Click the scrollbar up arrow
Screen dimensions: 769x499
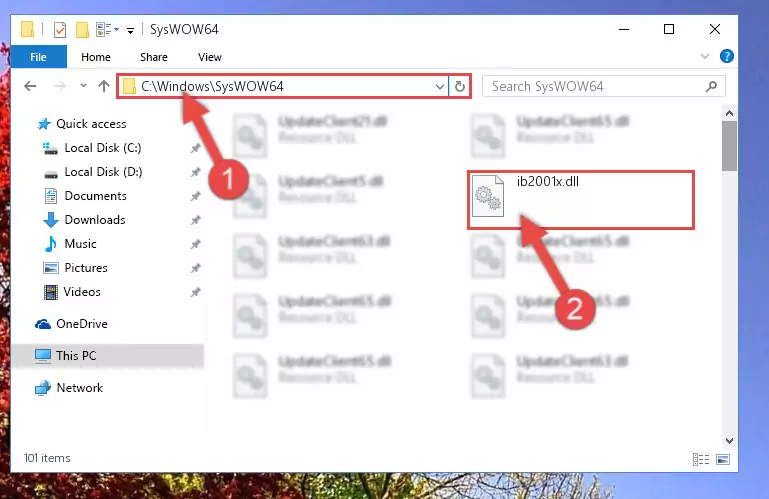[x=729, y=113]
